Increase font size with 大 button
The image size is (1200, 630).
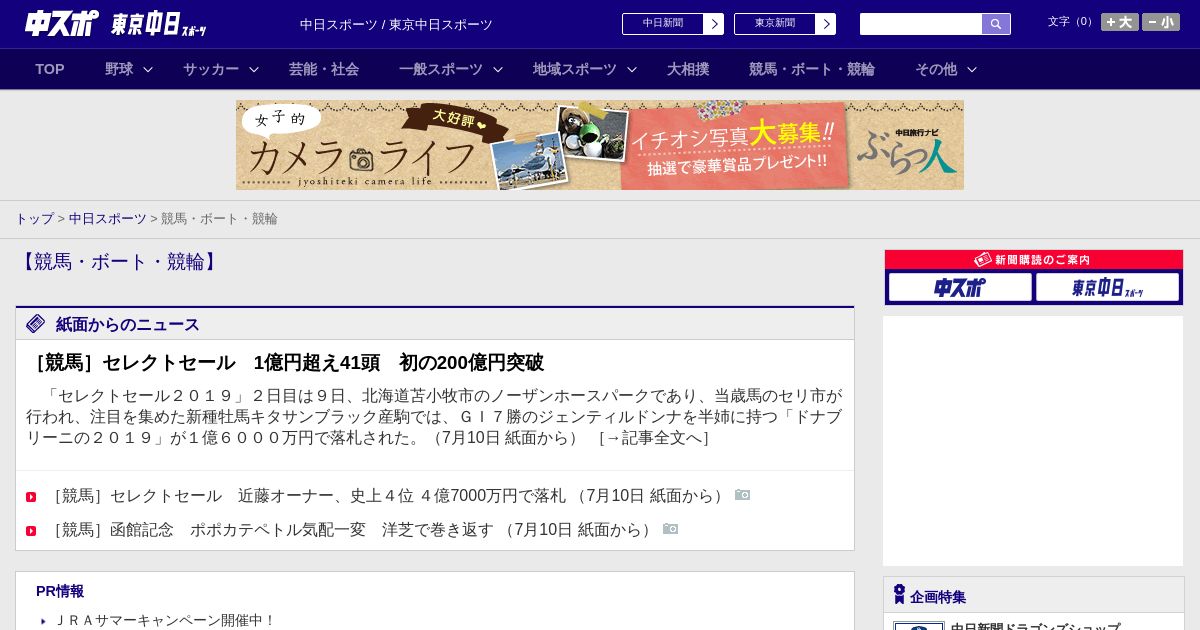click(x=1119, y=22)
